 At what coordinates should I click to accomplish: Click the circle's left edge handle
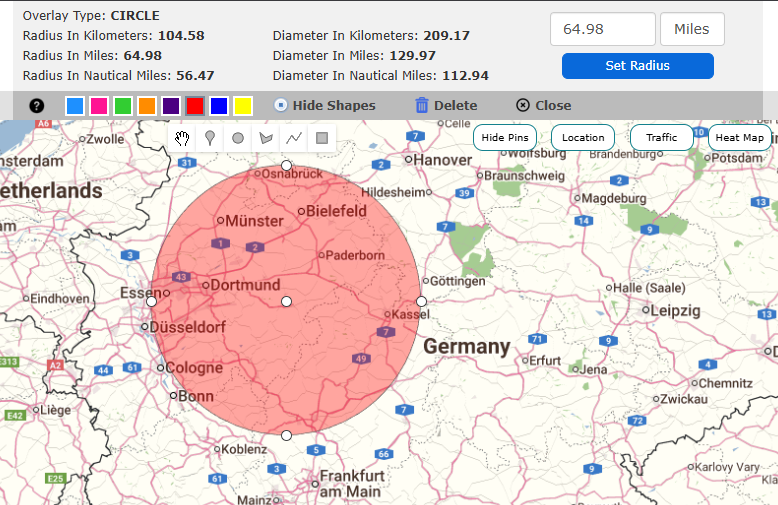coord(151,301)
